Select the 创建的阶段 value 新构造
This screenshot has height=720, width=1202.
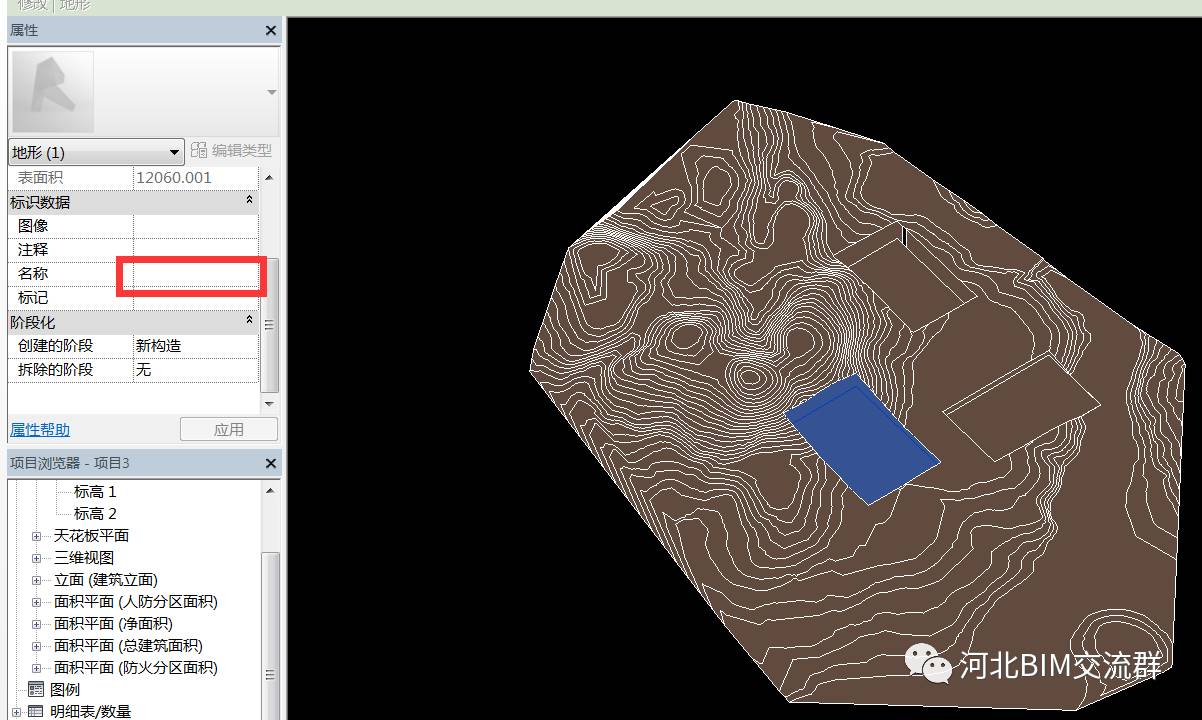click(195, 346)
